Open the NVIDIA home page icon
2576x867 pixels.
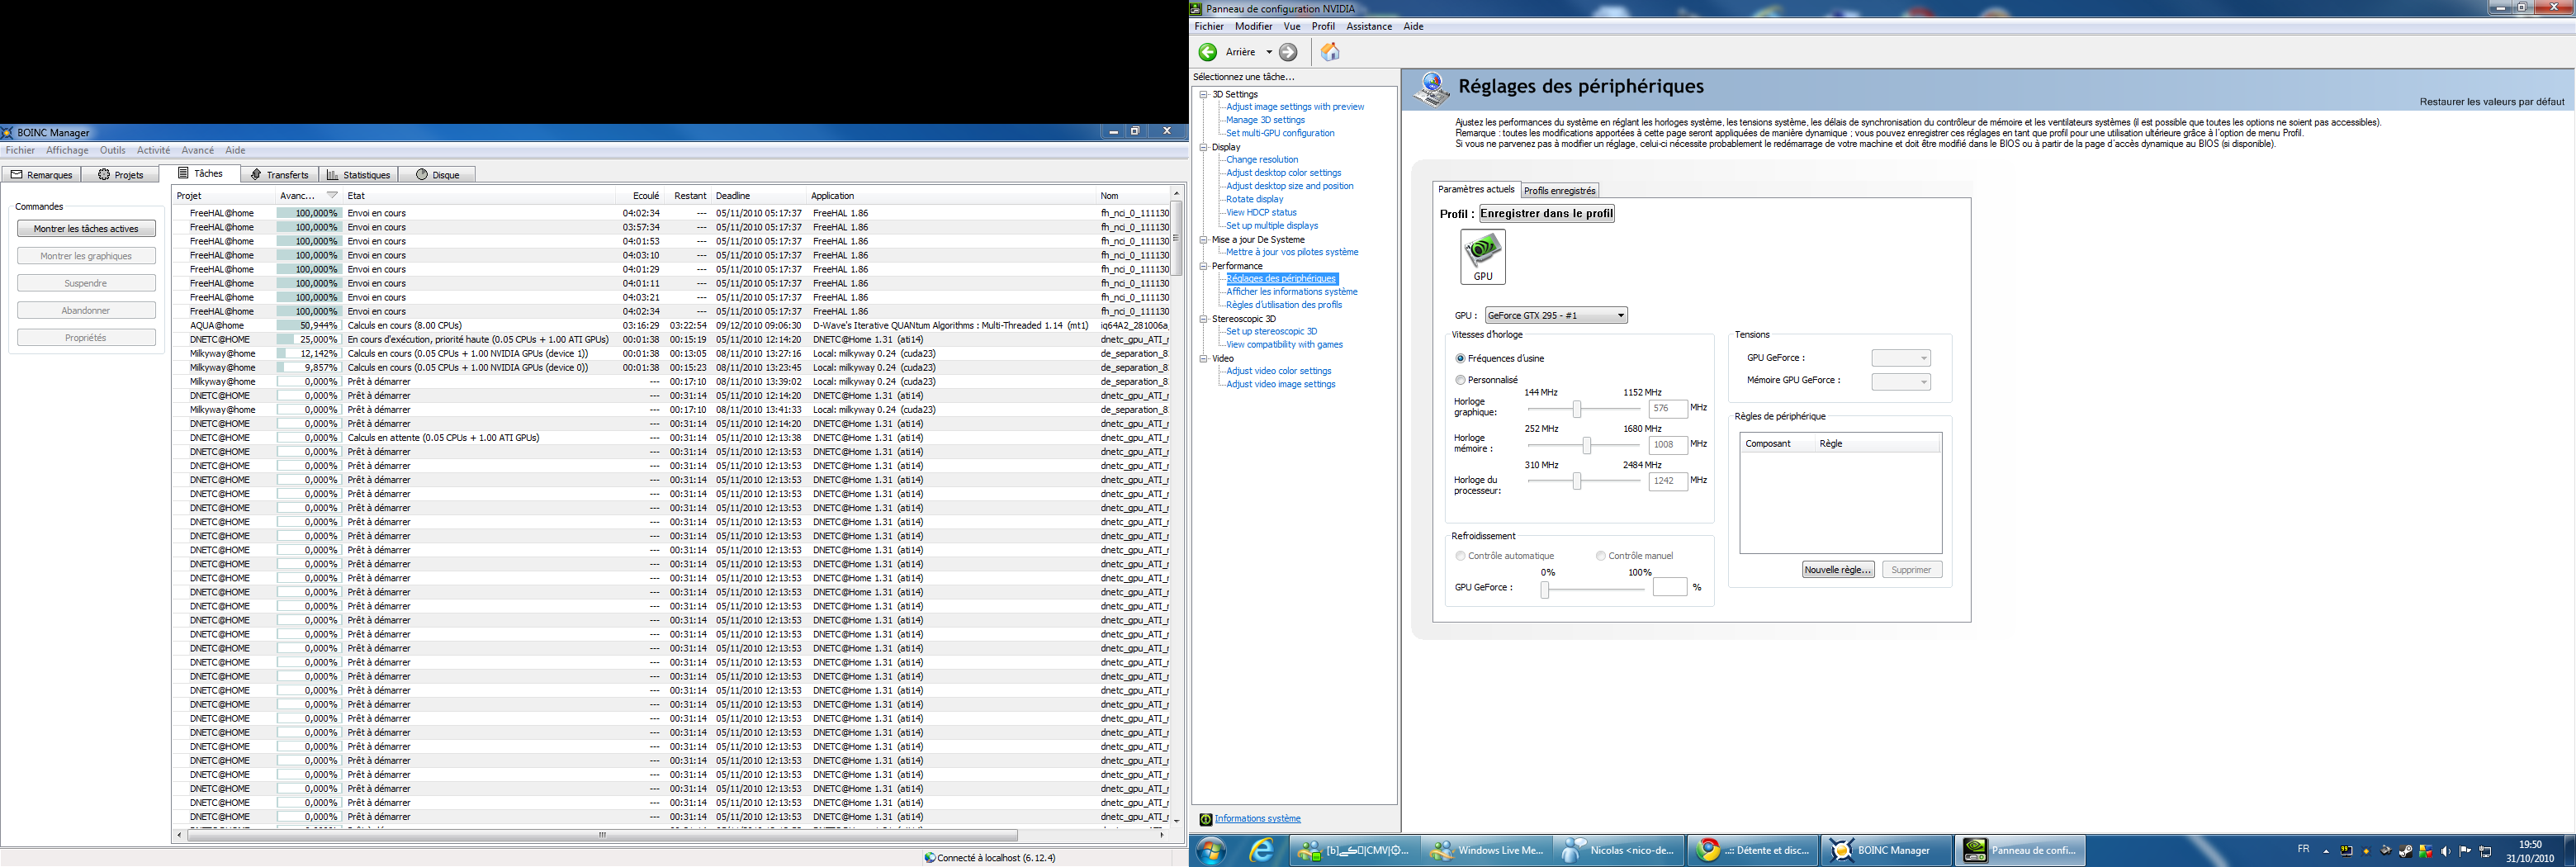[x=1330, y=52]
